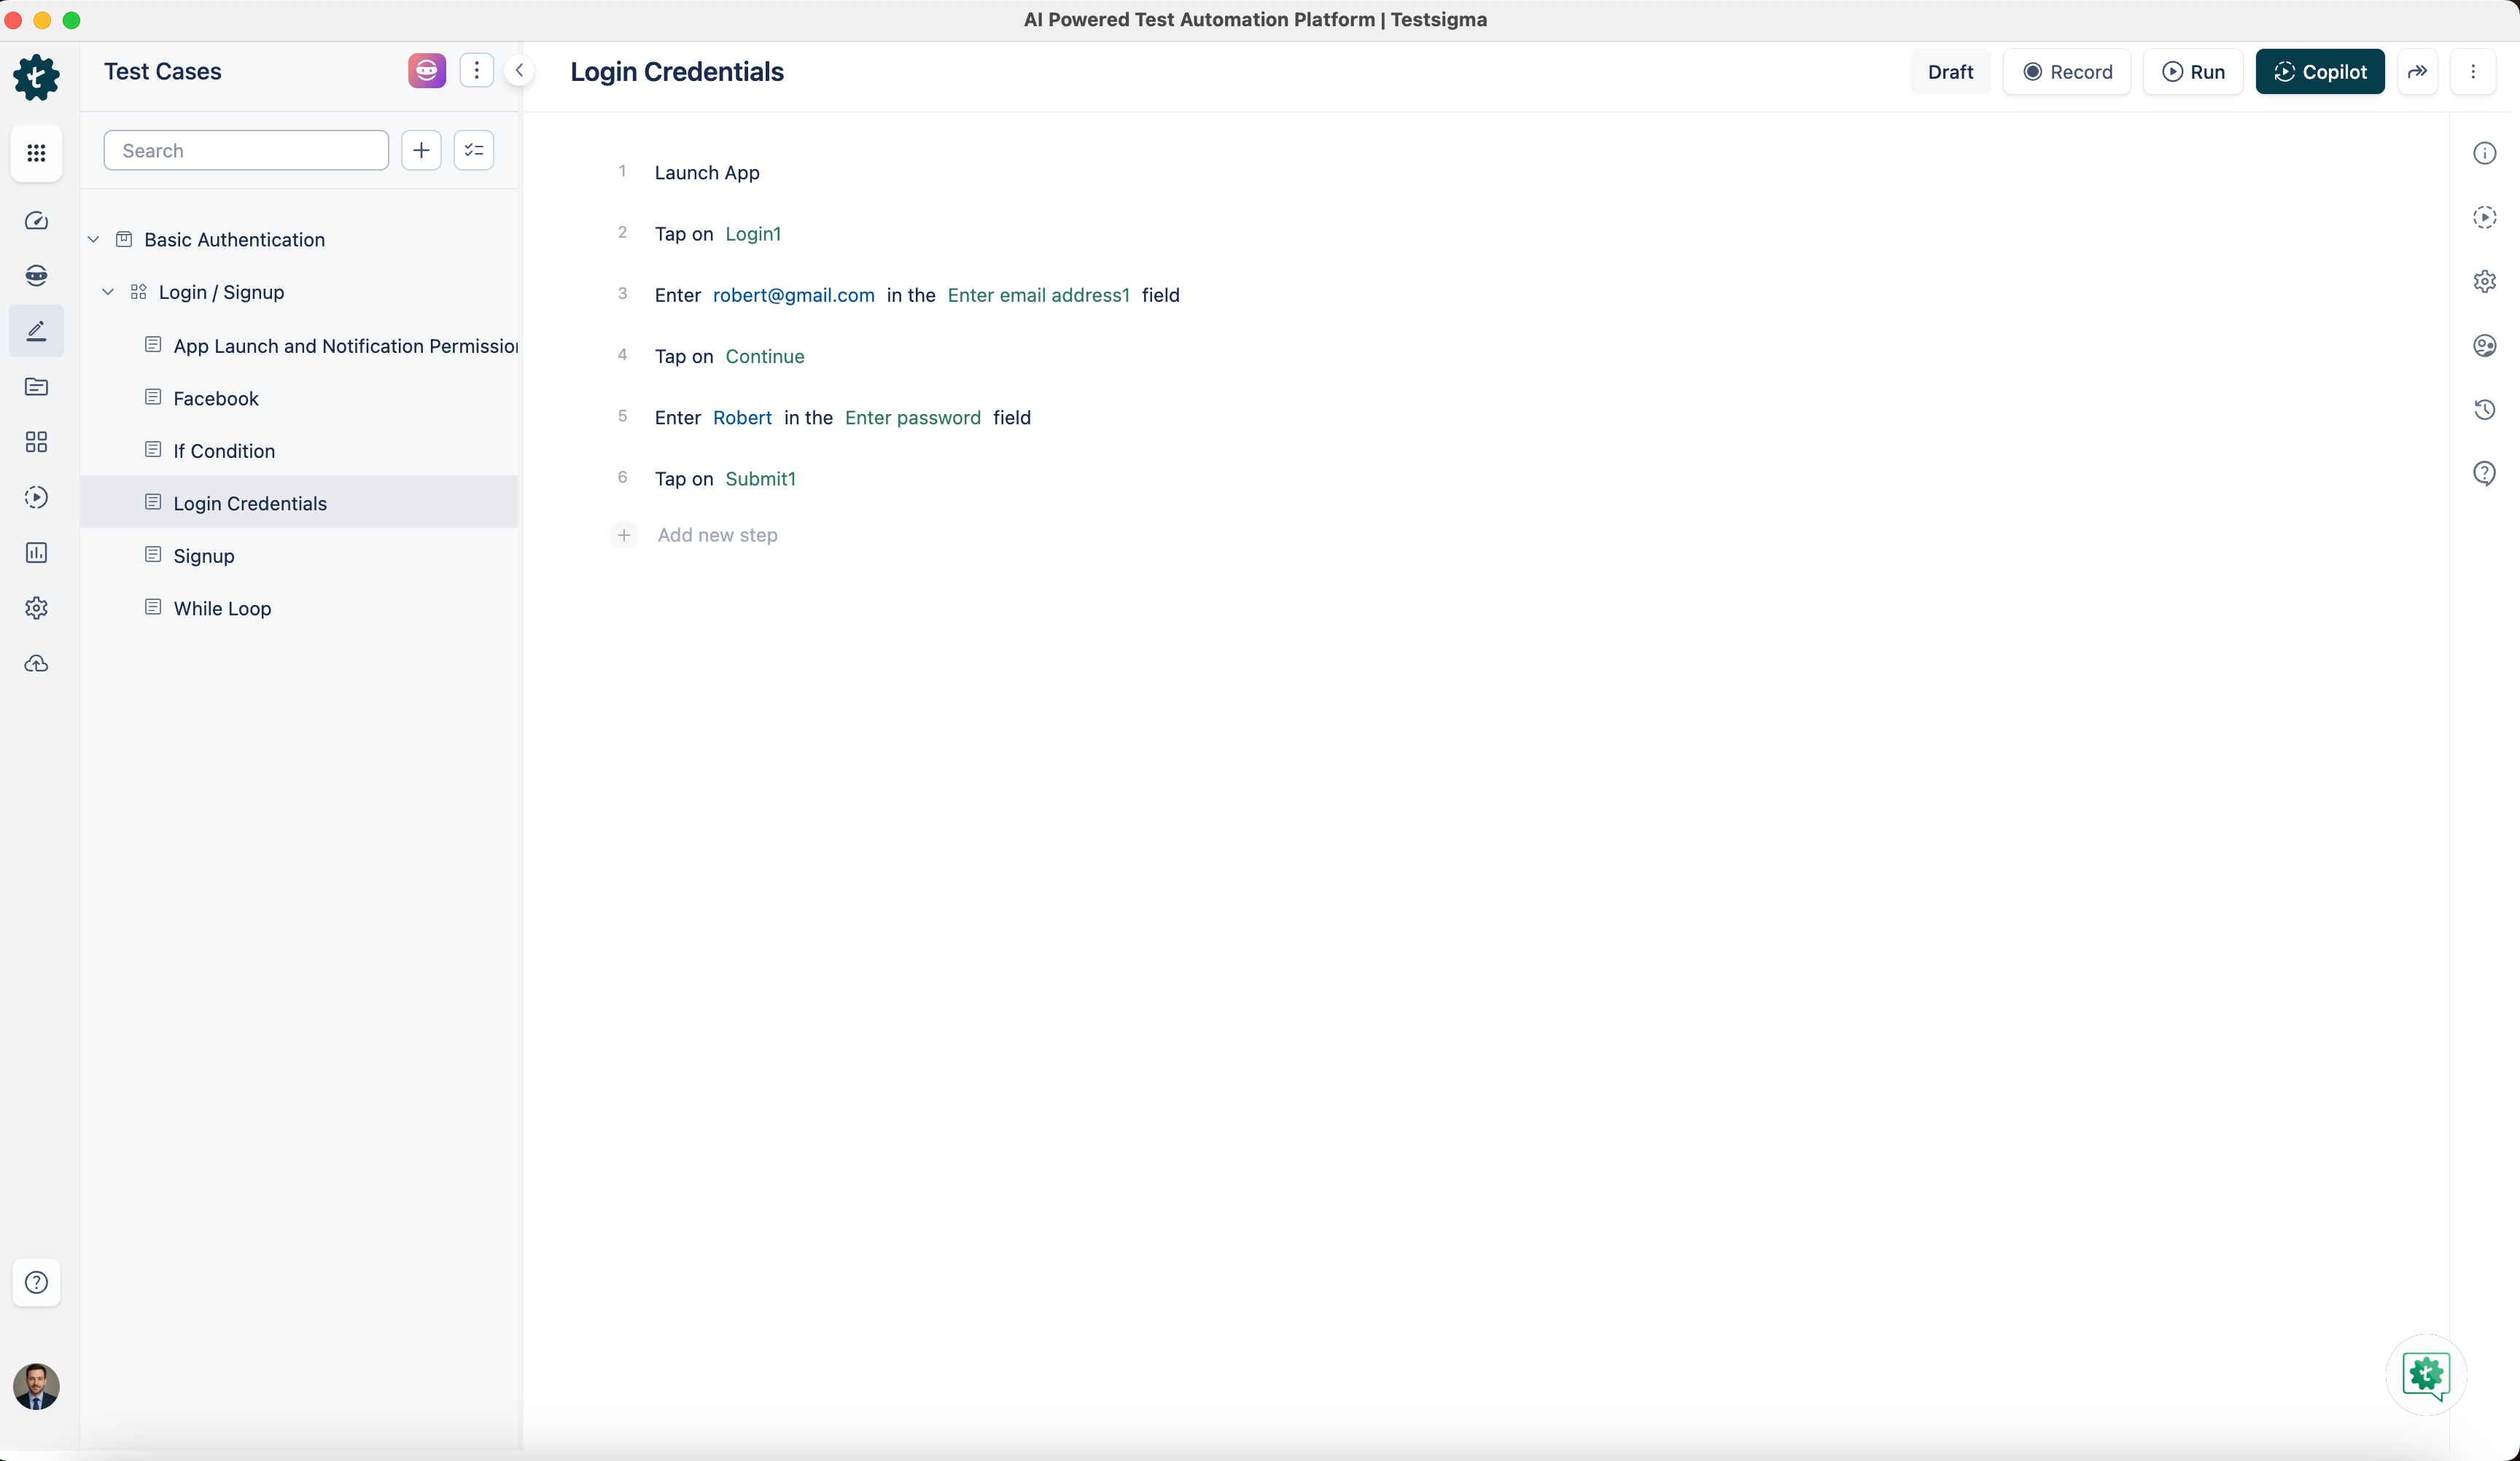2520x1461 pixels.
Task: Open the Copilot agent face icon in sidebar
Action: coord(36,276)
